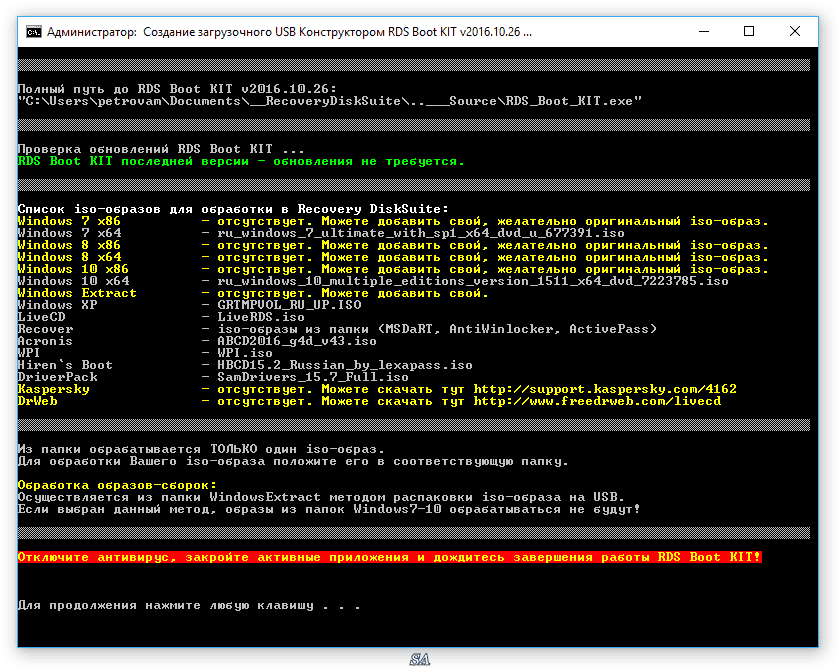840x670 pixels.
Task: Select the 'Windows Extract' row label
Action: (77, 293)
